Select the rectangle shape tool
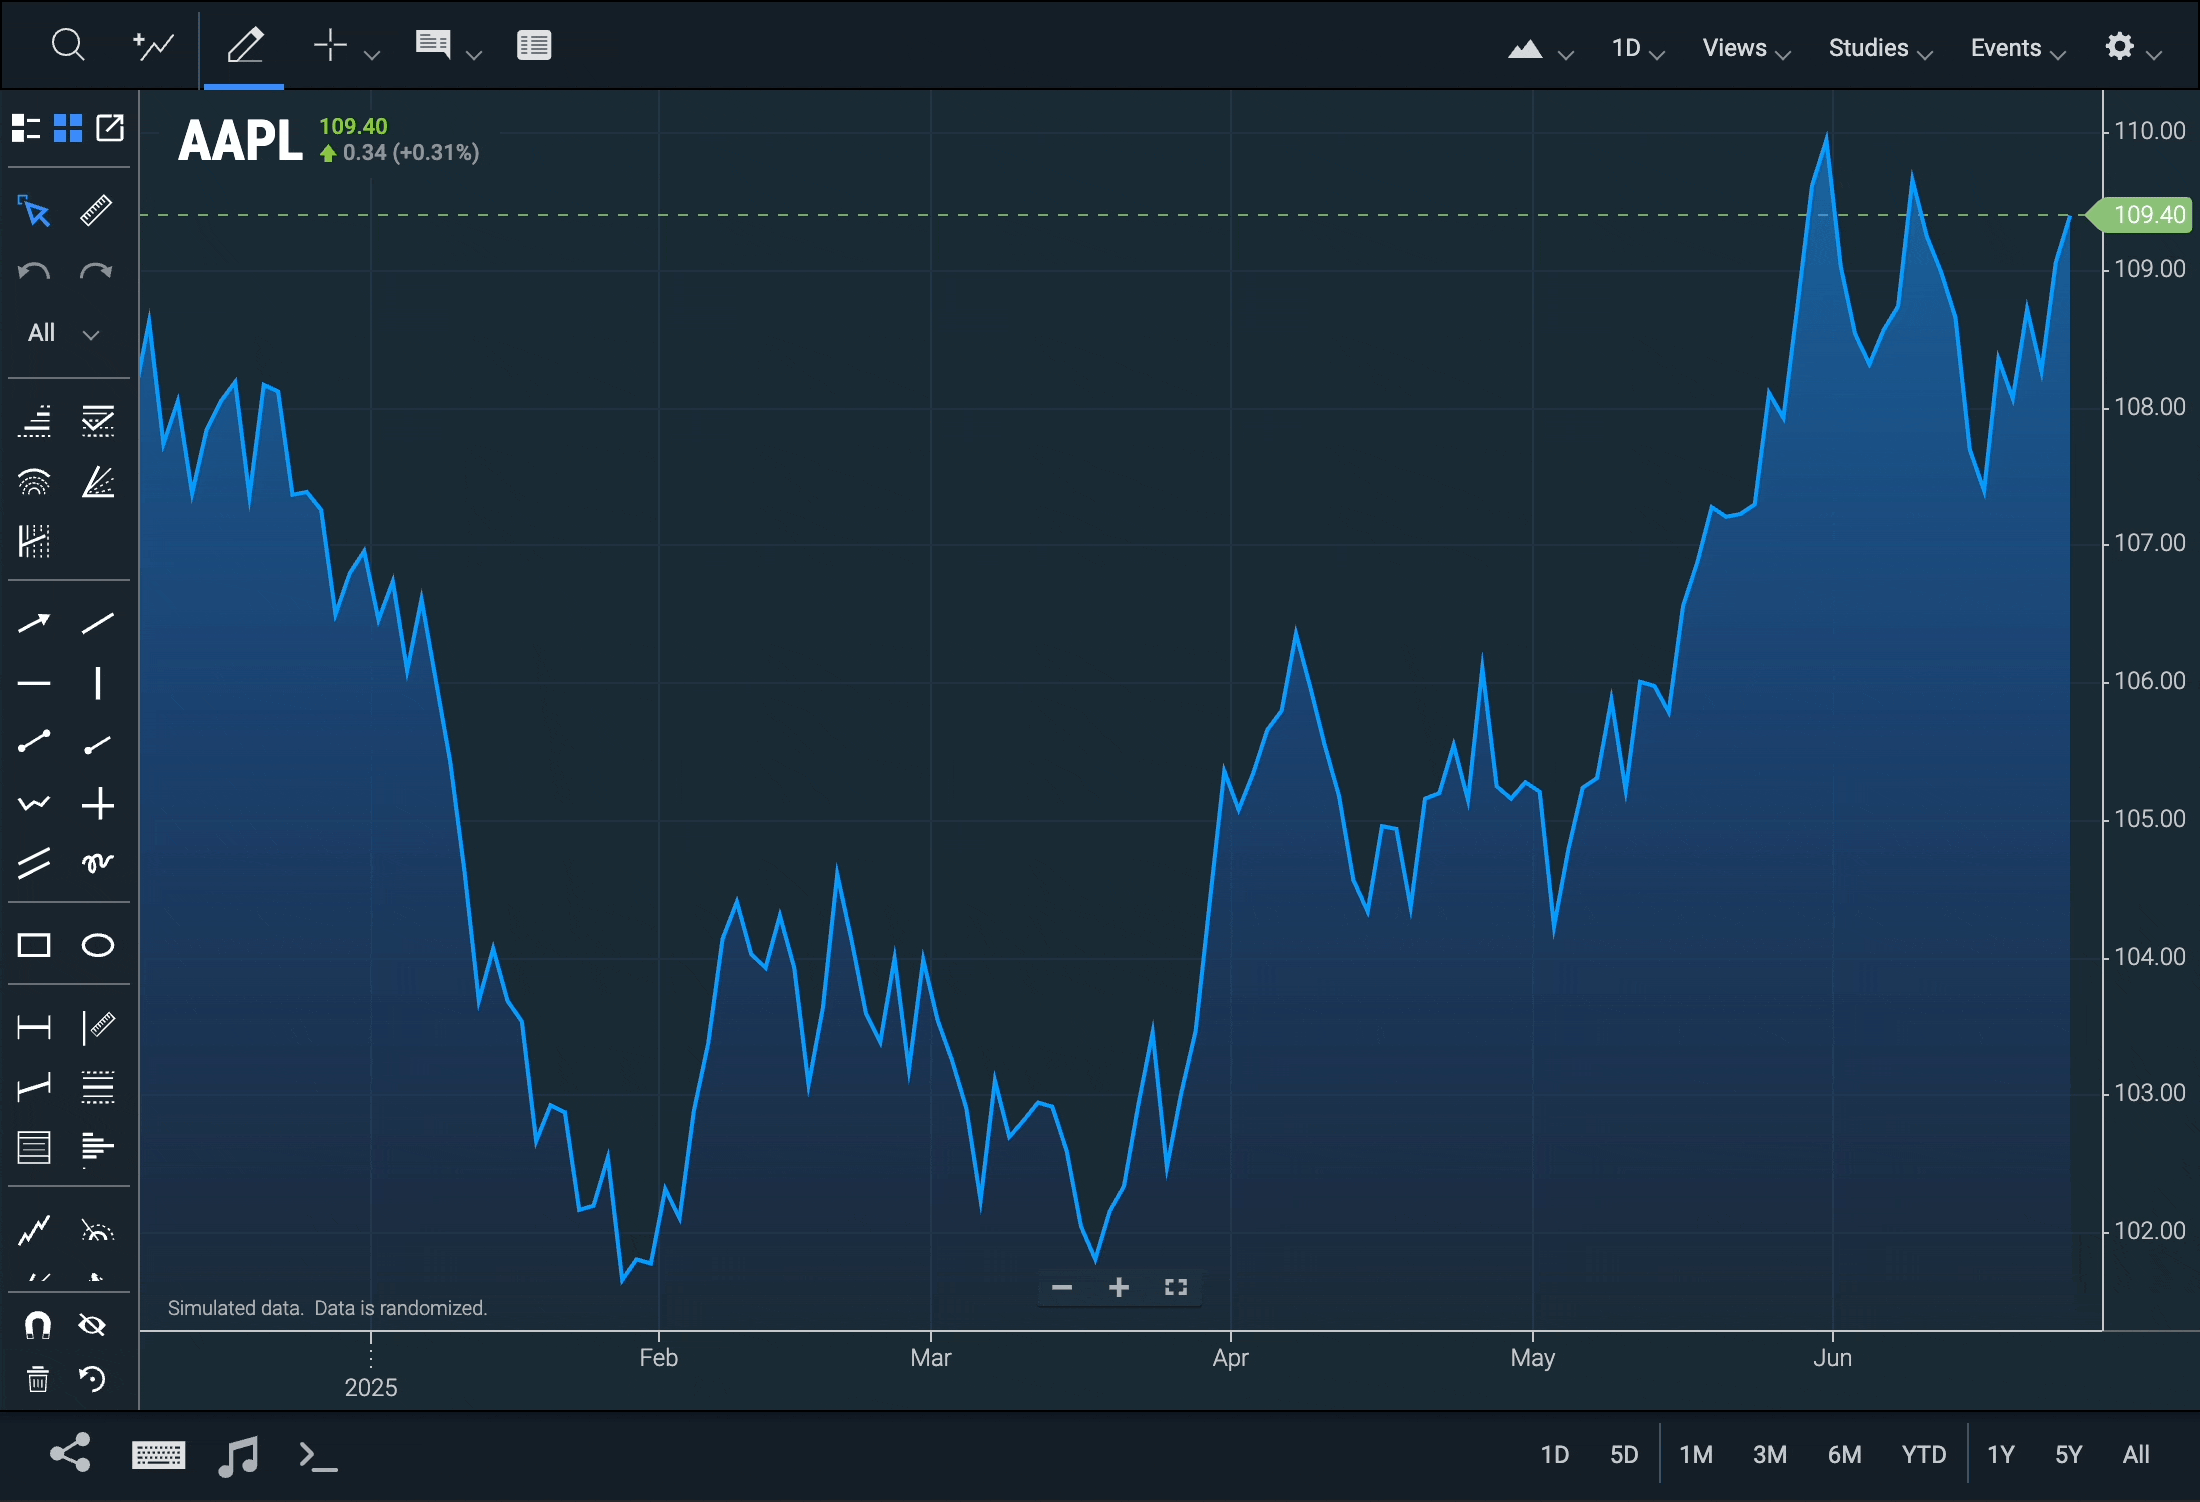The height and width of the screenshot is (1502, 2200). (34, 946)
